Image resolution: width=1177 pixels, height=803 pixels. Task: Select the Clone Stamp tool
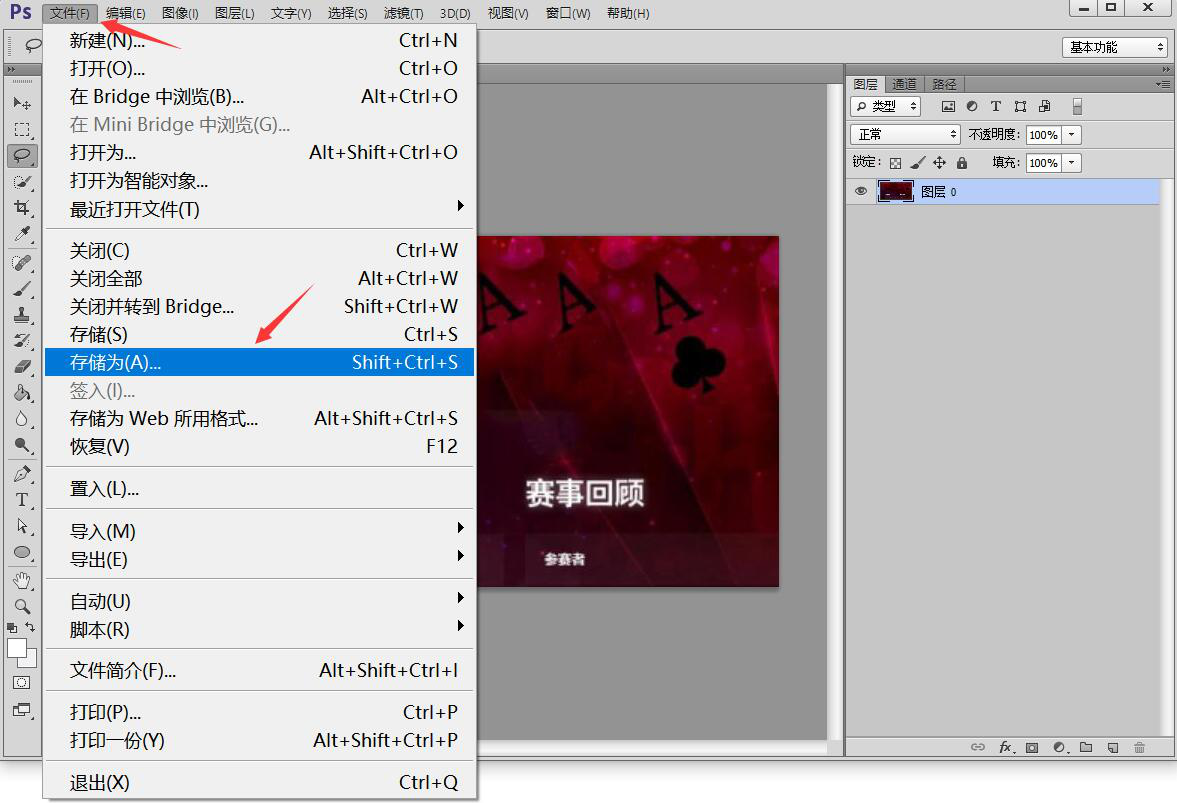coord(22,315)
